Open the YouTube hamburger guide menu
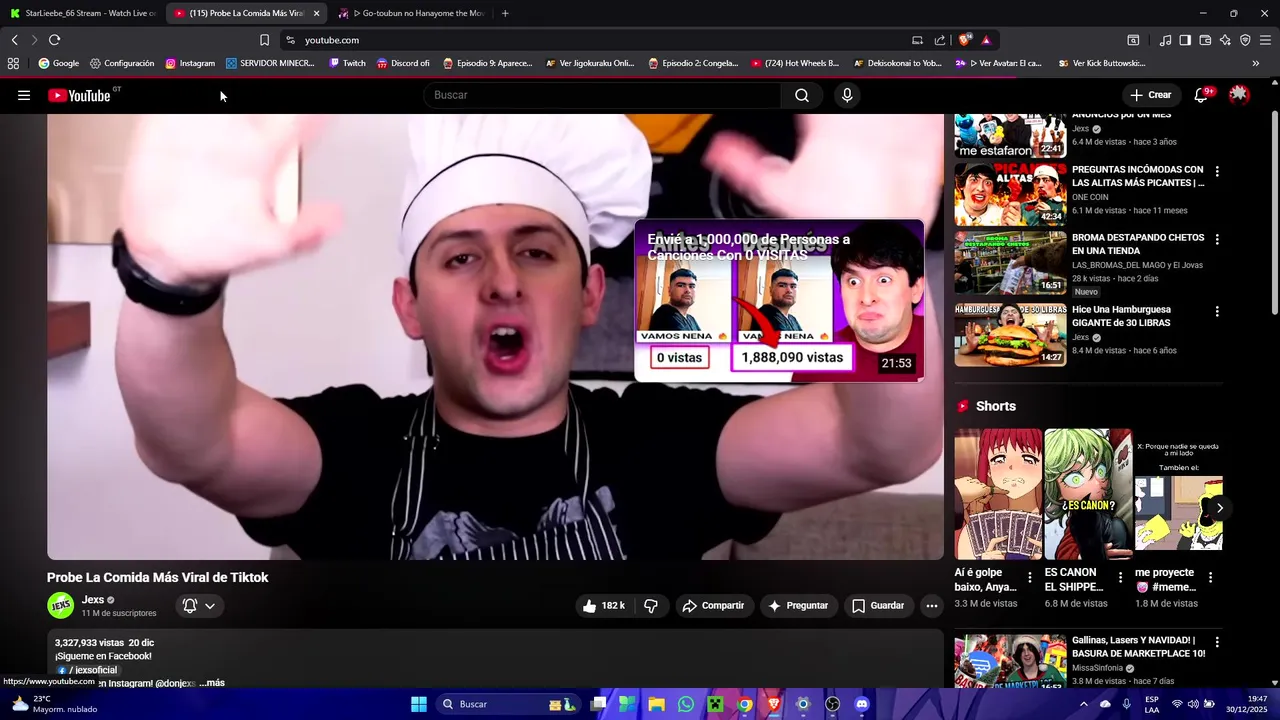This screenshot has height=720, width=1280. click(24, 95)
